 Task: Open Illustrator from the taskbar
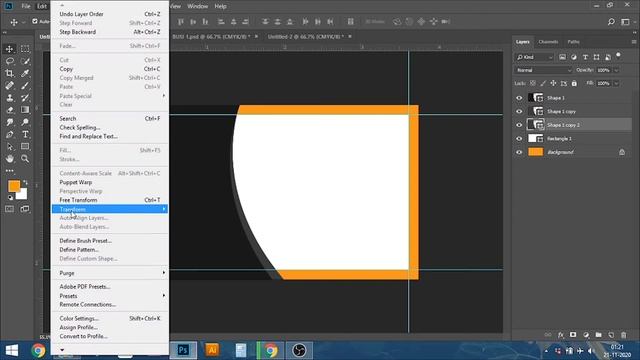pyautogui.click(x=212, y=350)
